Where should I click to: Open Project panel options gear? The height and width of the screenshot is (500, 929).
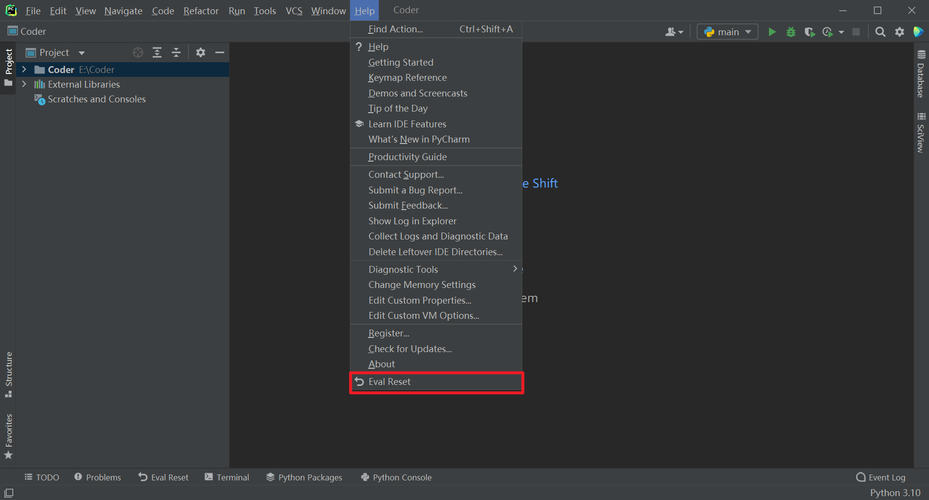201,53
